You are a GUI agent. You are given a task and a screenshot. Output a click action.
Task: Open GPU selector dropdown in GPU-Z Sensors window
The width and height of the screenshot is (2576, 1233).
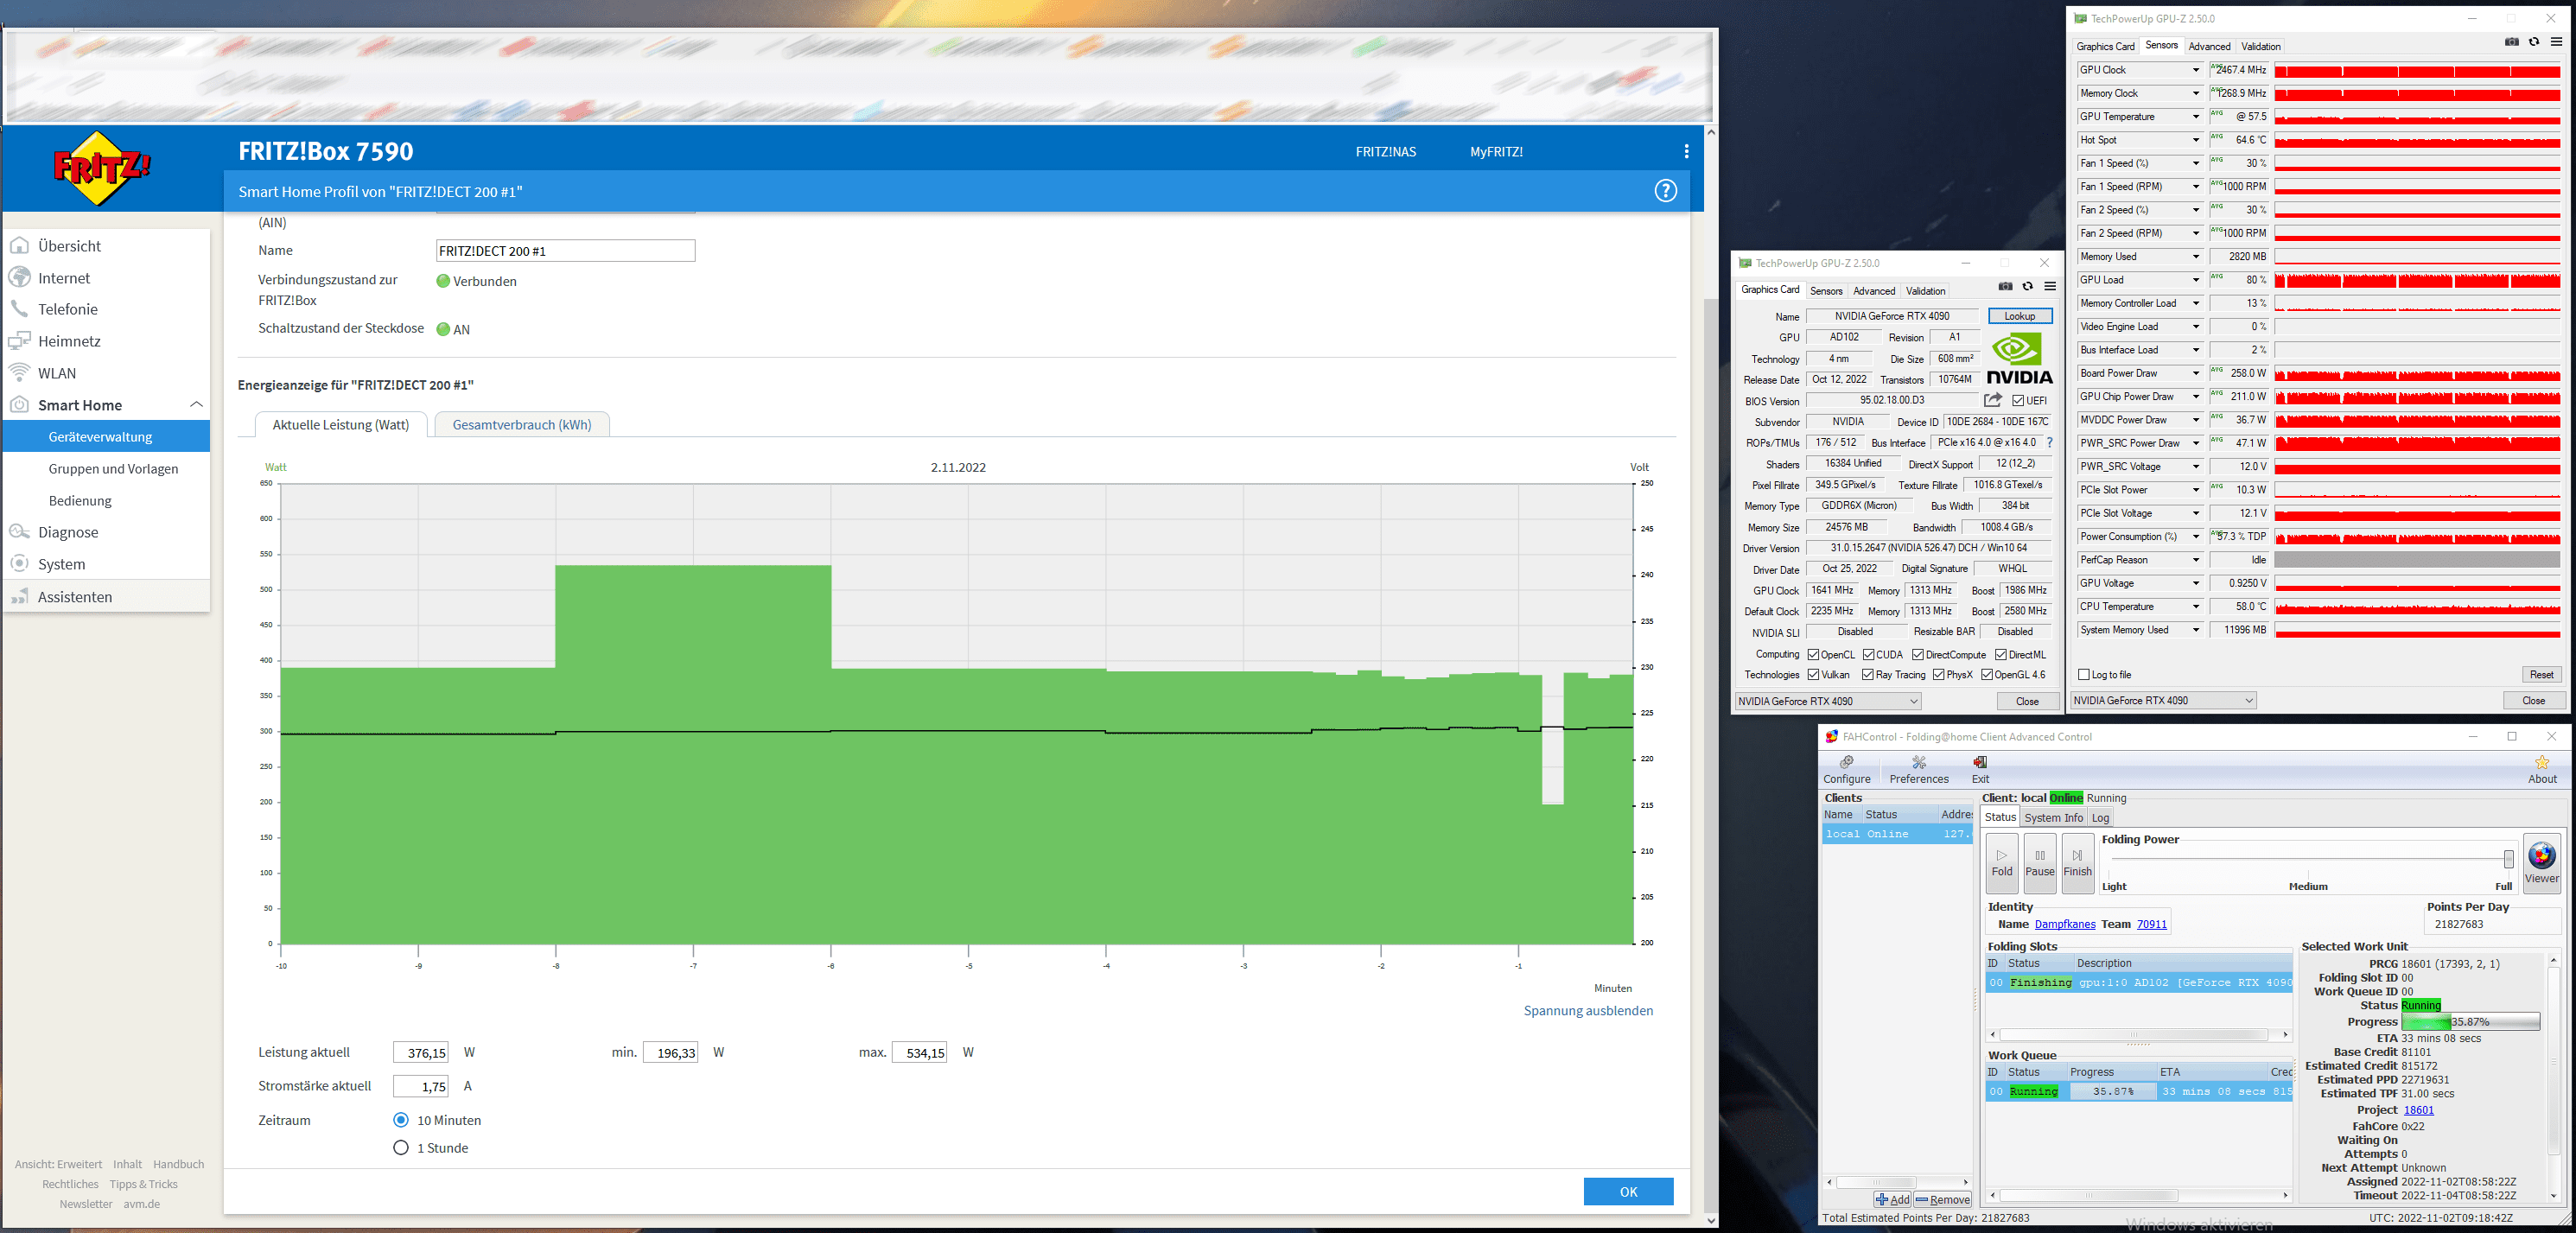tap(2164, 700)
